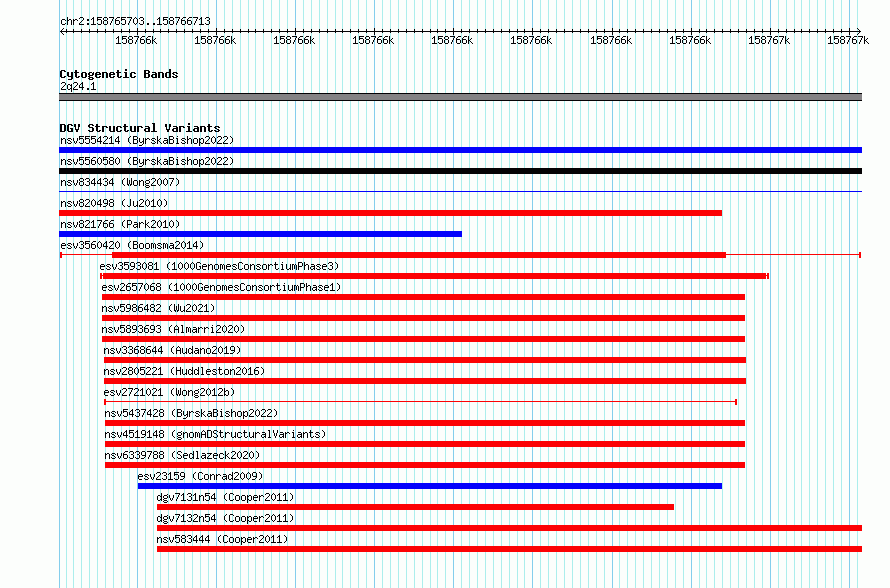Open the esv2721021 (Wong2012b) label

[x=169, y=392]
